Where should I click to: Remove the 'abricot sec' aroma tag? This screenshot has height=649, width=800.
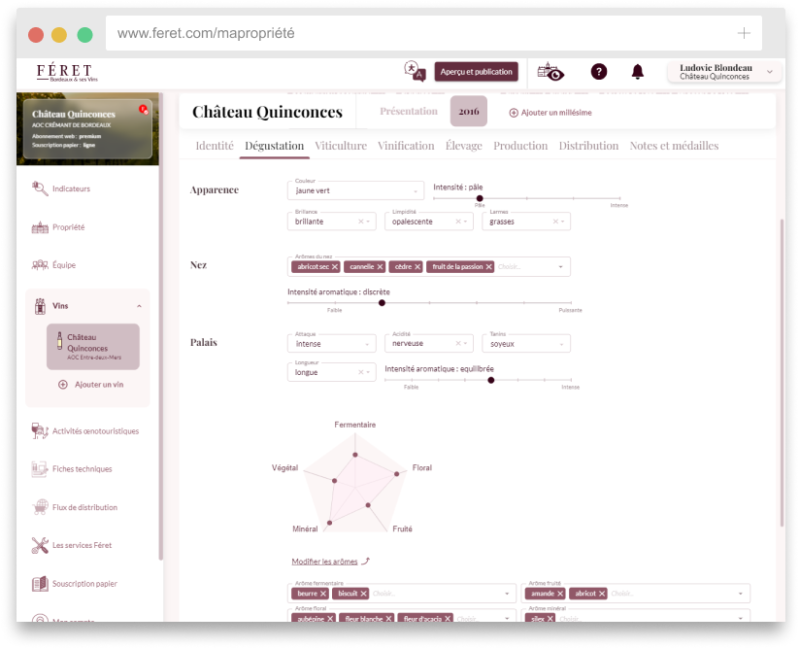pyautogui.click(x=335, y=267)
